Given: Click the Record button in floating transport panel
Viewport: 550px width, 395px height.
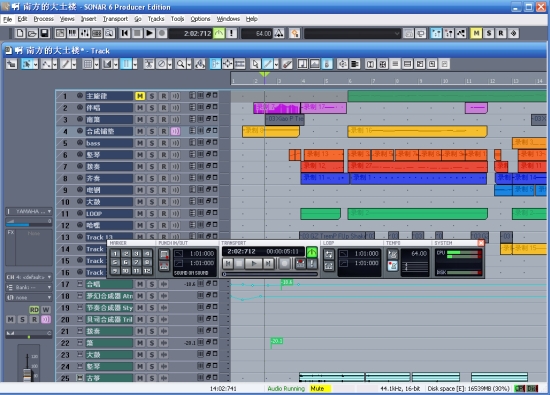Looking at the screenshot, I should click(284, 263).
